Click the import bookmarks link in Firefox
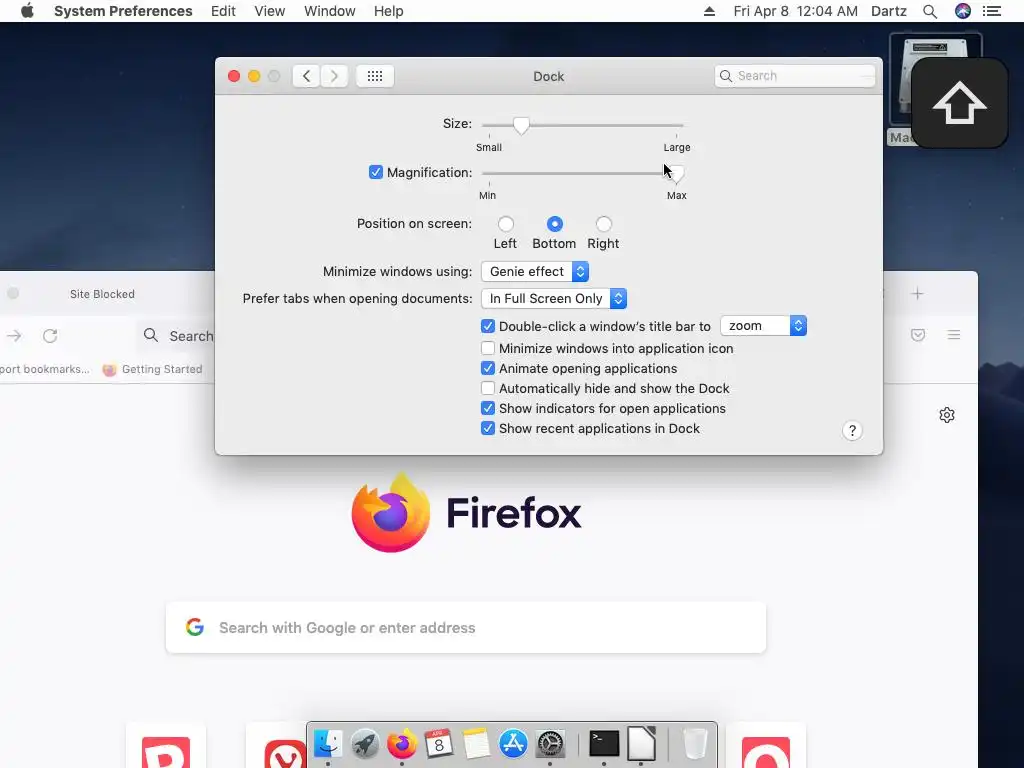 [x=44, y=369]
